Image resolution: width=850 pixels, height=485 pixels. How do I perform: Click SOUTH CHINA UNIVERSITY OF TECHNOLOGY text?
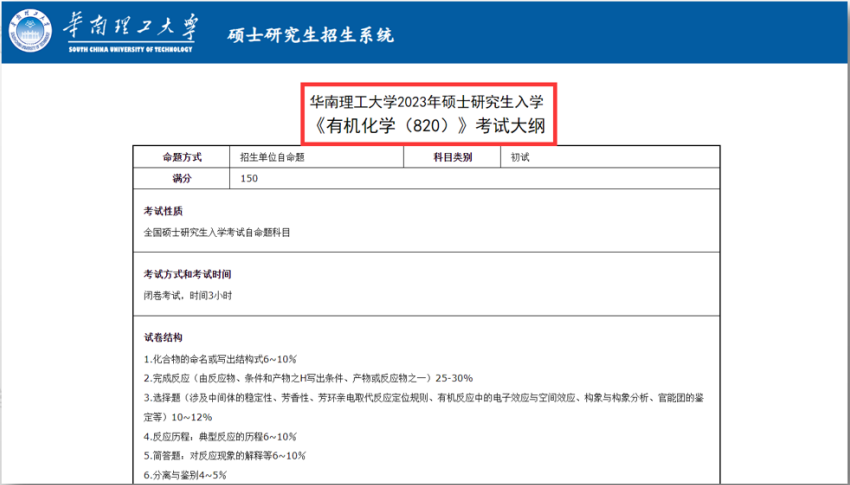pyautogui.click(x=130, y=50)
